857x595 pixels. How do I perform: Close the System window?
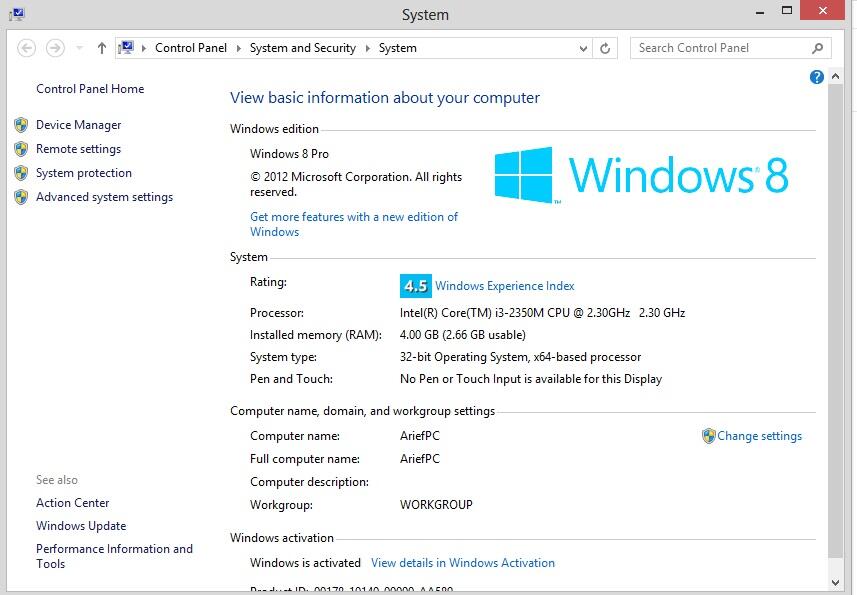pos(823,10)
